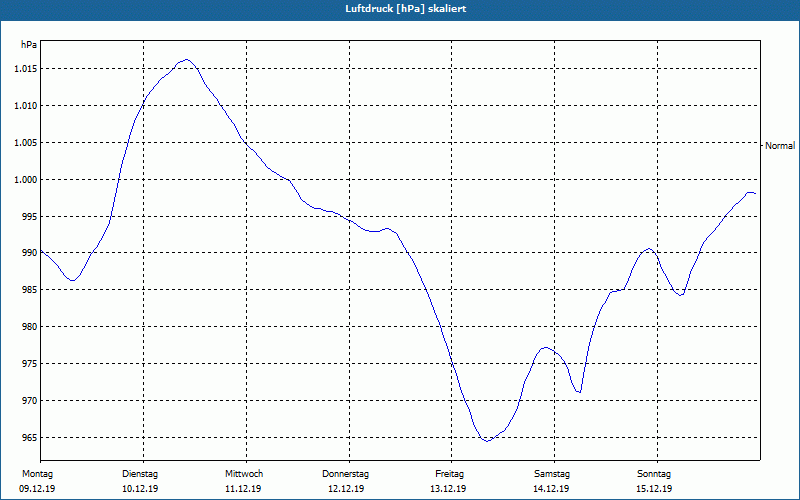Image resolution: width=800 pixels, height=500 pixels.
Task: Click the date 15.12.19
Action: pyautogui.click(x=654, y=489)
